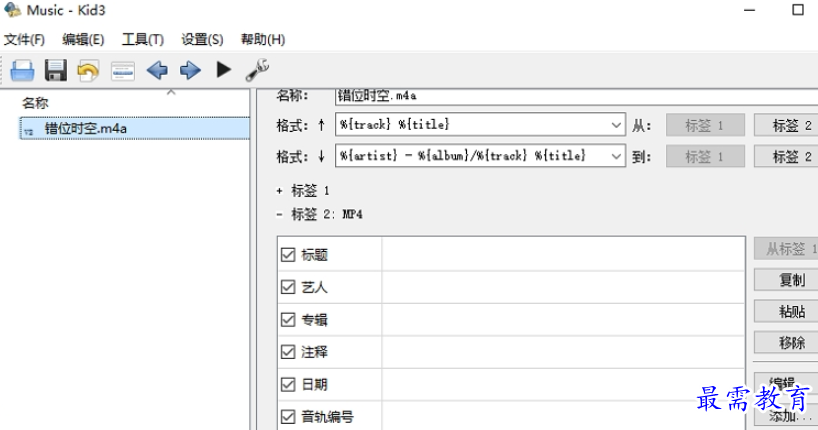Apply upward format arrow next to first 格式
Image resolution: width=818 pixels, height=430 pixels.
coord(321,125)
